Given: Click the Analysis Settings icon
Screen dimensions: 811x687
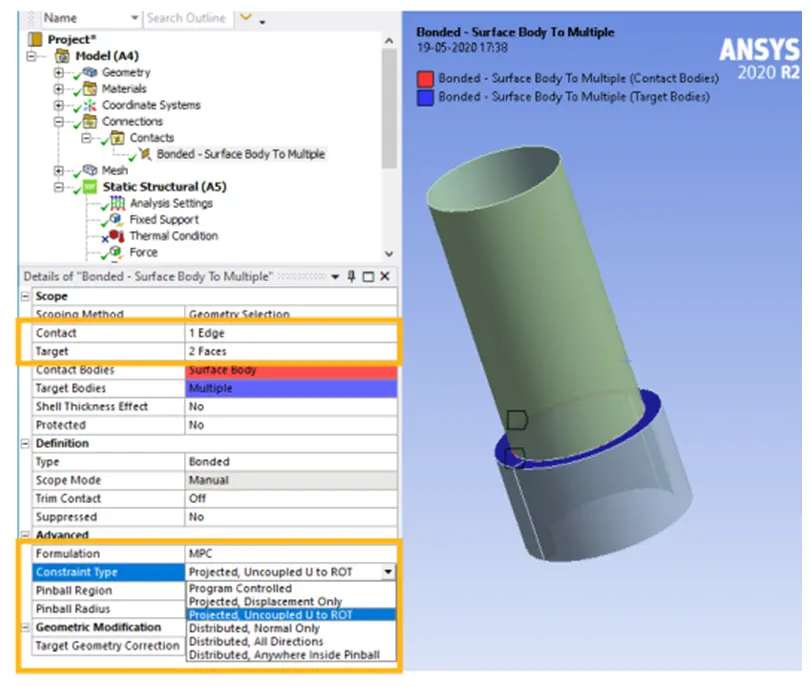Looking at the screenshot, I should [x=118, y=203].
